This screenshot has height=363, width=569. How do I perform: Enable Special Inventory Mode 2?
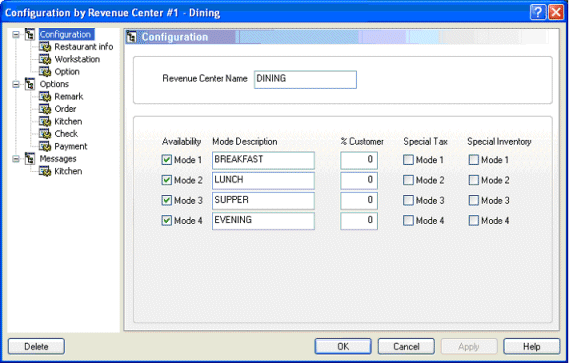(474, 180)
